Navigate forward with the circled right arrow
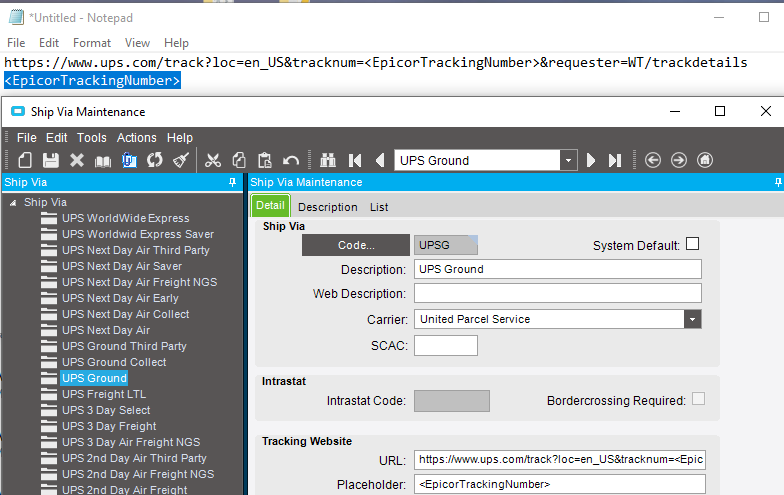 [678, 160]
